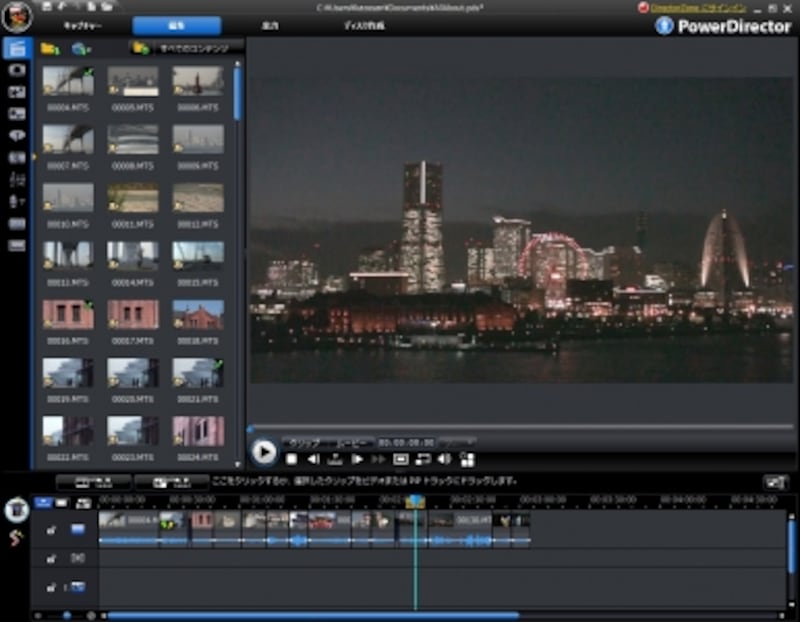Image resolution: width=800 pixels, height=622 pixels.
Task: Toggle the lock on the bottom PiP track
Action: 50,587
